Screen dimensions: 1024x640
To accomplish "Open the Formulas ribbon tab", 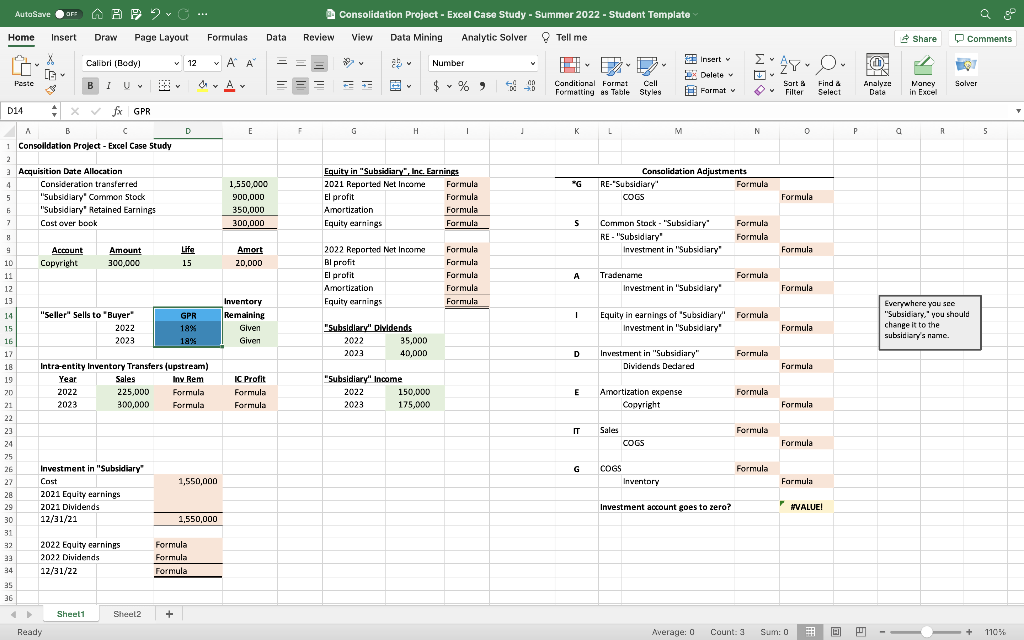I will click(227, 37).
